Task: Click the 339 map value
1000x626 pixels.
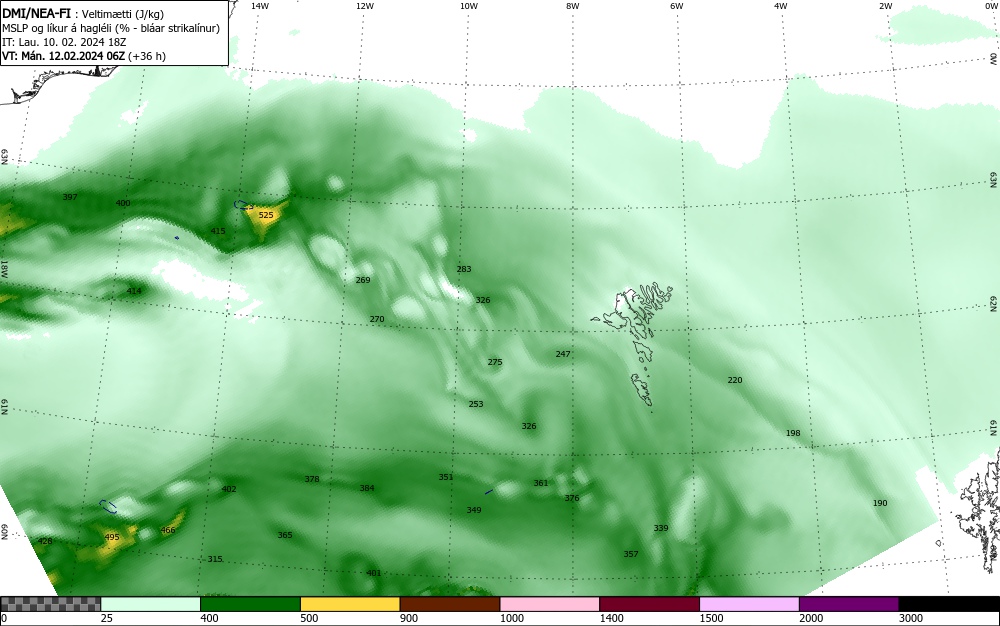Action: tap(661, 528)
